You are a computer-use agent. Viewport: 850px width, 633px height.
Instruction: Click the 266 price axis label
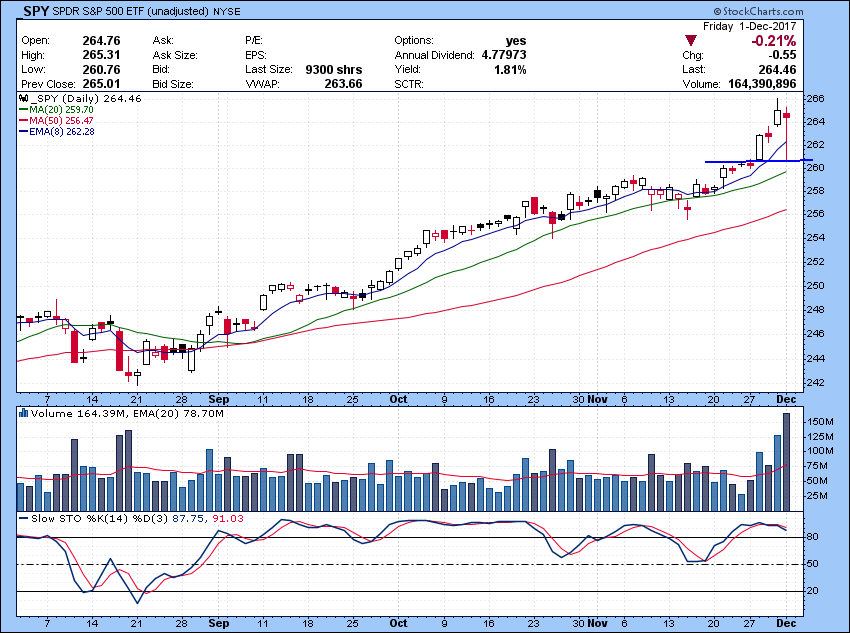[x=816, y=99]
